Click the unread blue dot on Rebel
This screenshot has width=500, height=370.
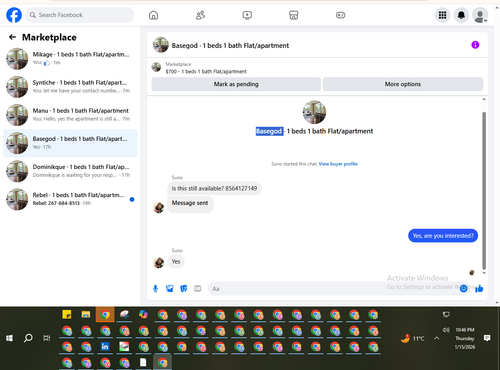pos(132,199)
